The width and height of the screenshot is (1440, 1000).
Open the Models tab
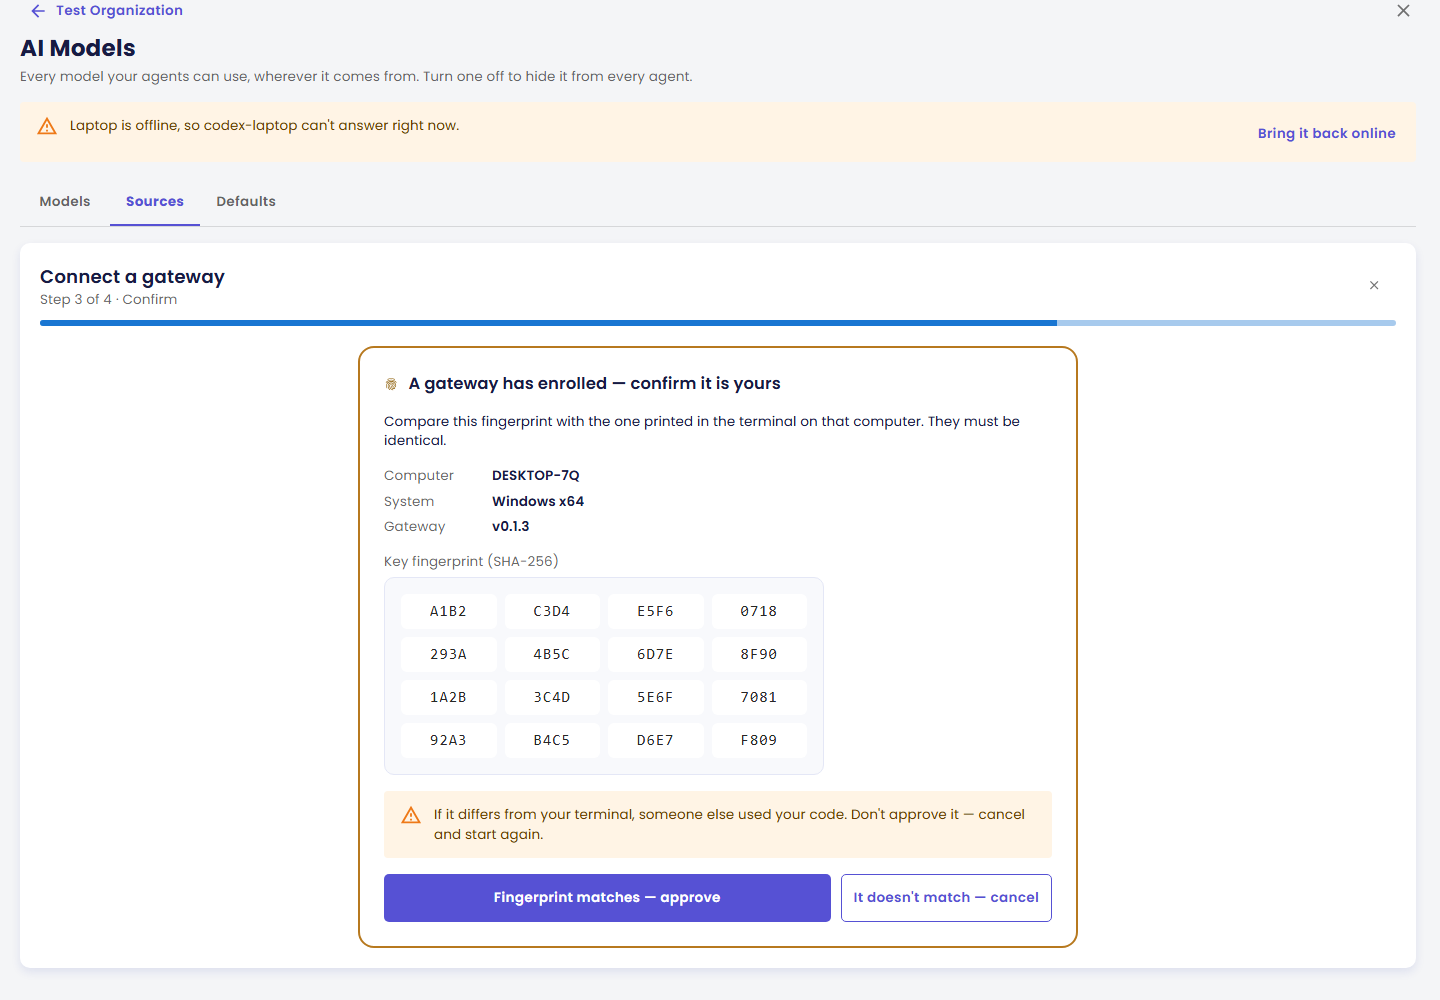click(65, 201)
